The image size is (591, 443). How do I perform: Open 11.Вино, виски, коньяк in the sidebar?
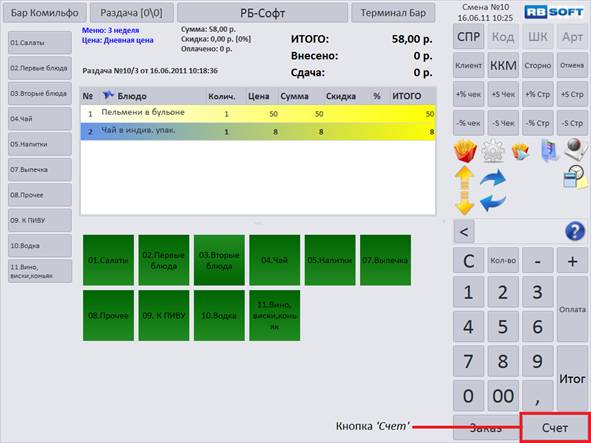(x=40, y=271)
